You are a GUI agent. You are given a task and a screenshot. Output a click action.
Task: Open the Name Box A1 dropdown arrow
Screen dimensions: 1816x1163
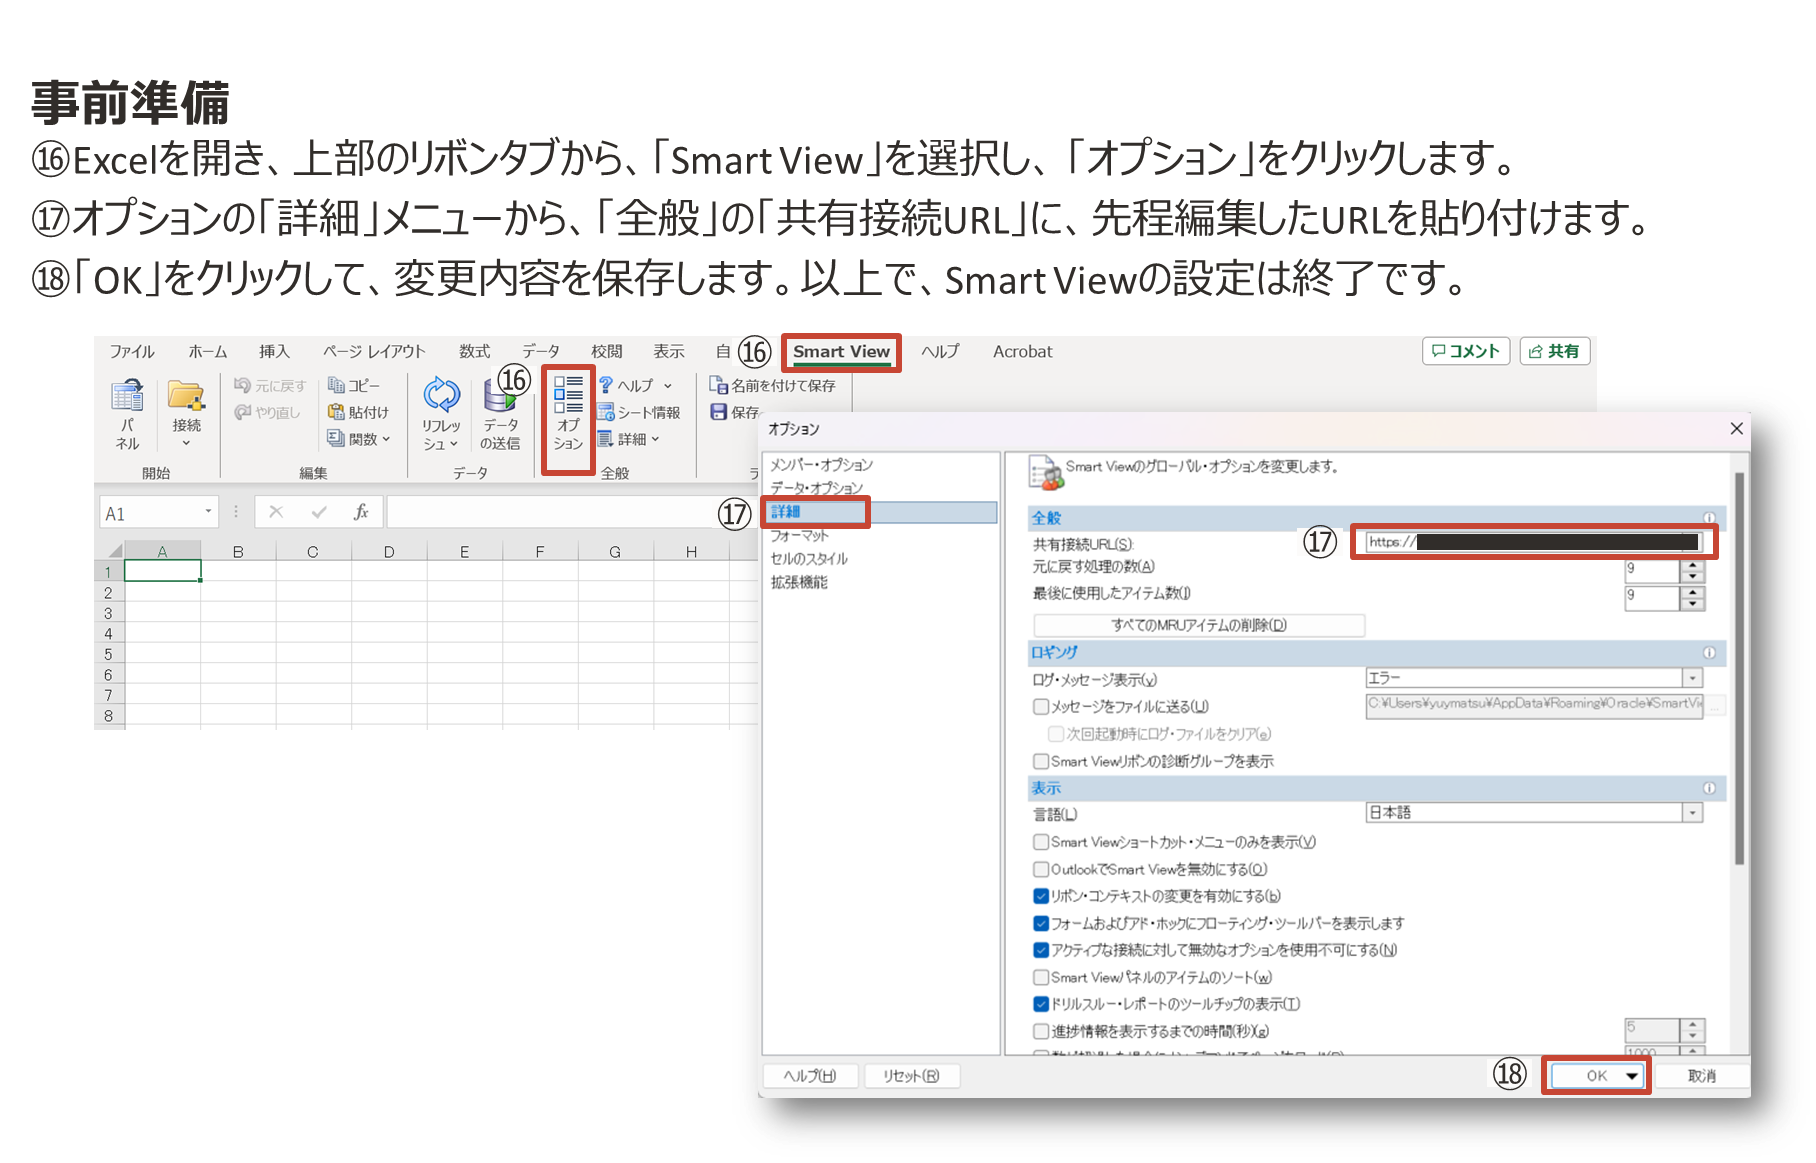click(x=208, y=512)
